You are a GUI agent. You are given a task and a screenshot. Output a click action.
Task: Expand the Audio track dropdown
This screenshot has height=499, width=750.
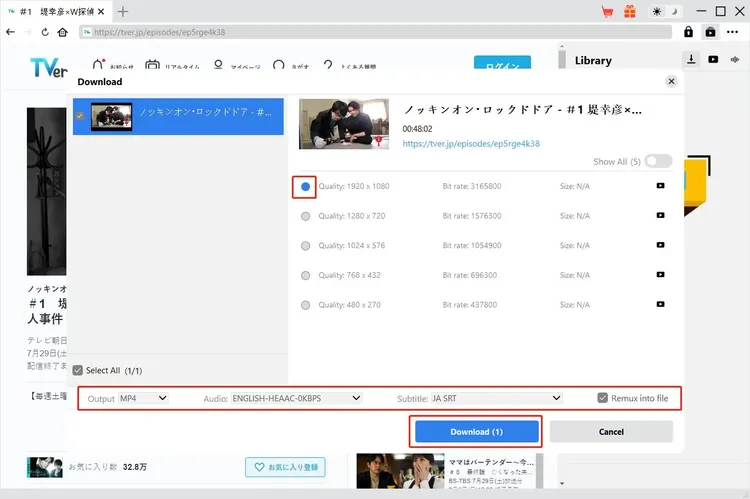[x=295, y=398]
